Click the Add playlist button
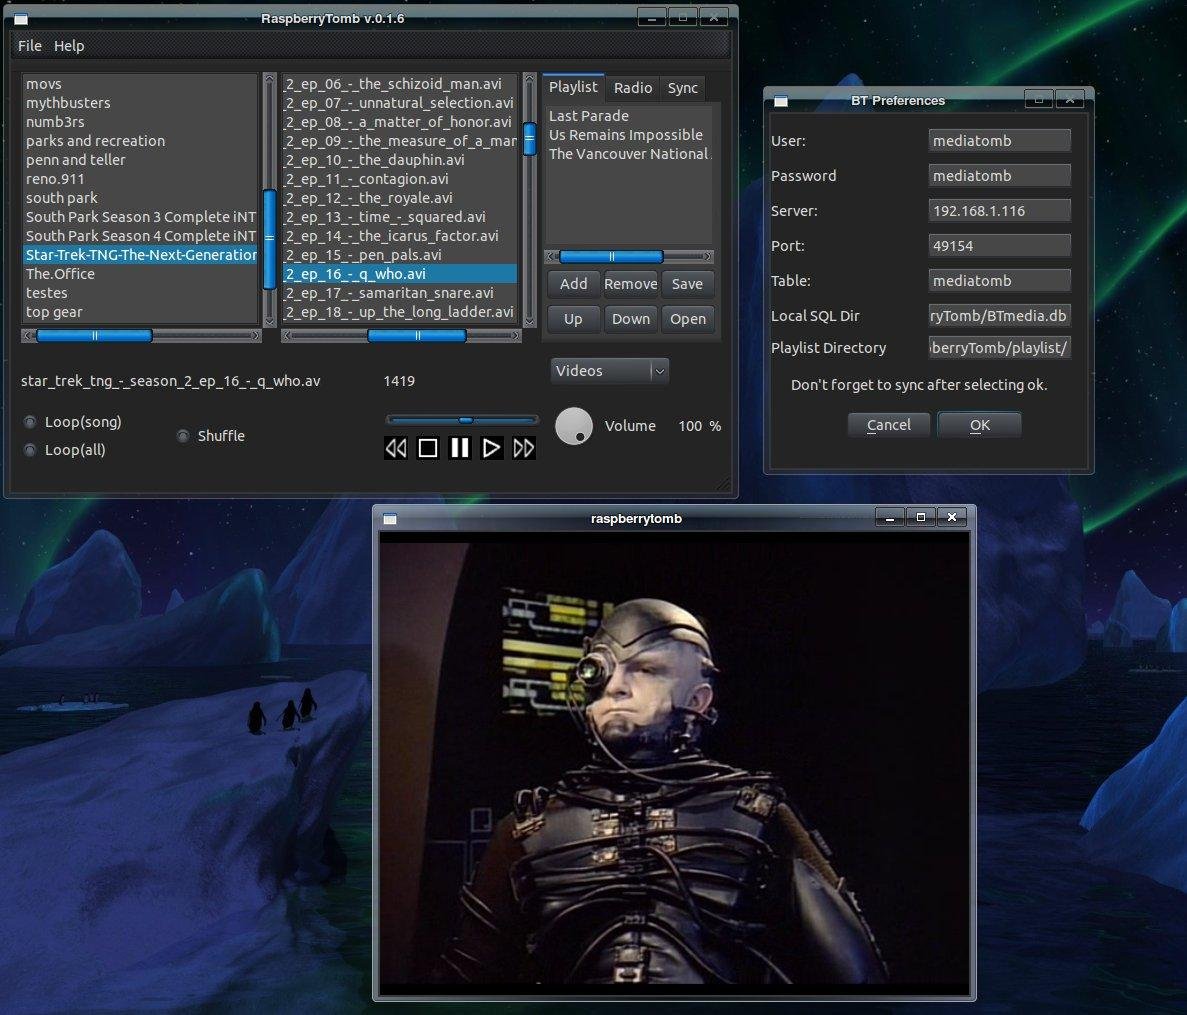This screenshot has height=1015, width=1187. pyautogui.click(x=574, y=284)
